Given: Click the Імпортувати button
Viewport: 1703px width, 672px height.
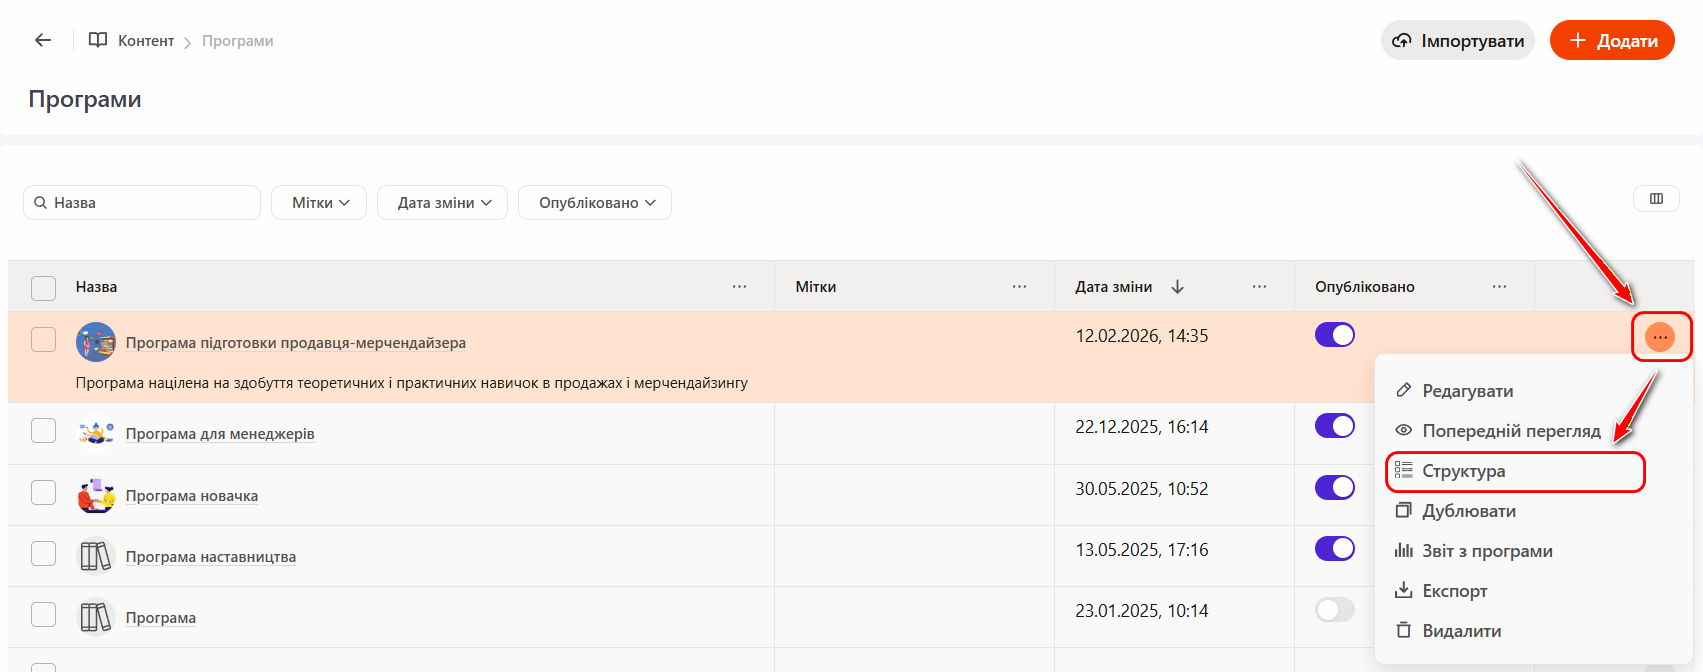Looking at the screenshot, I should click(1458, 41).
